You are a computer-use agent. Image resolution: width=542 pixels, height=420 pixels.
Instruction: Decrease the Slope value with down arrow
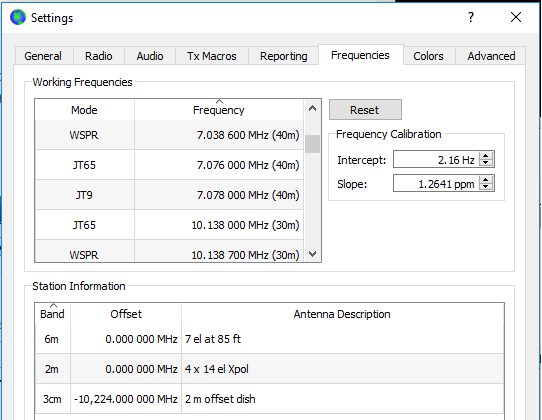pyautogui.click(x=486, y=187)
